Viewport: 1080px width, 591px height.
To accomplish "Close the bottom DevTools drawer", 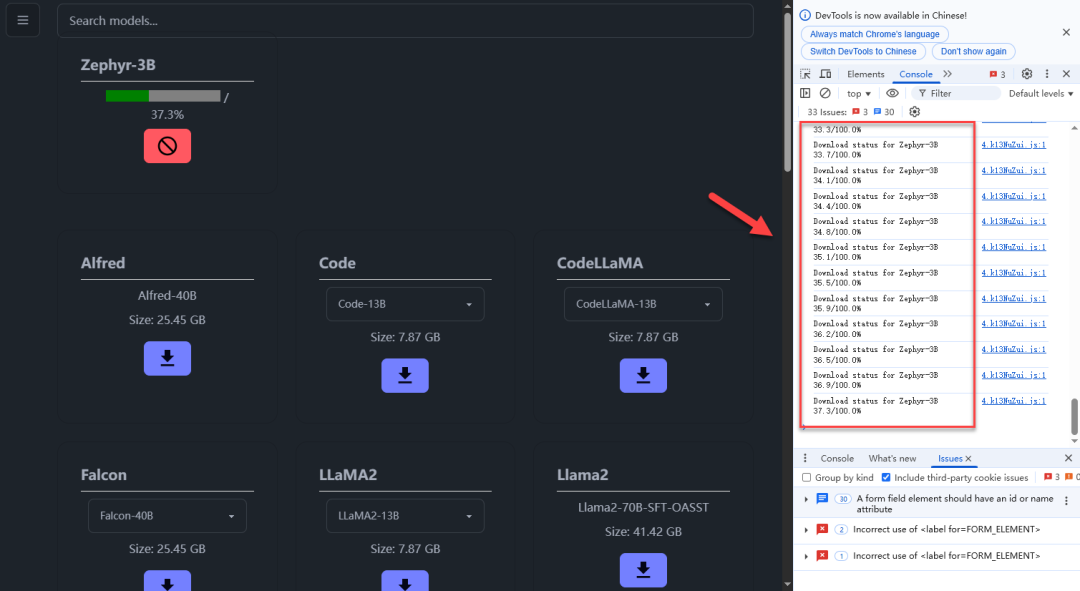I will [1068, 458].
